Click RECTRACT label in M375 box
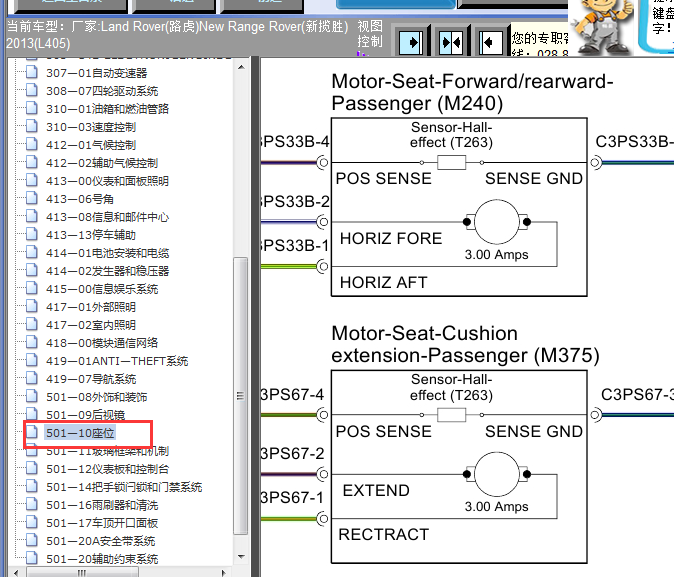Image resolution: width=674 pixels, height=577 pixels. pos(383,534)
